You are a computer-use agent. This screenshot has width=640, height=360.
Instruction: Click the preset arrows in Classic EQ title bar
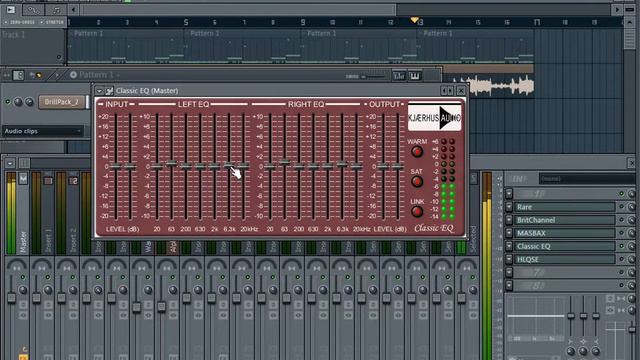(x=447, y=91)
